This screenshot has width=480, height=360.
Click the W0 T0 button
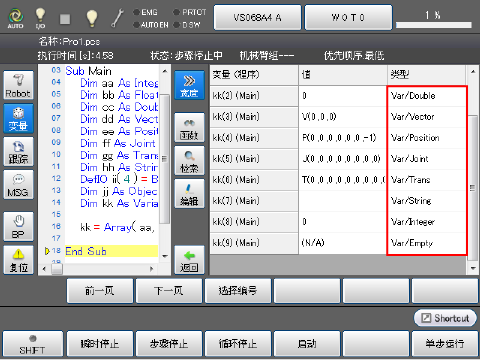(348, 17)
